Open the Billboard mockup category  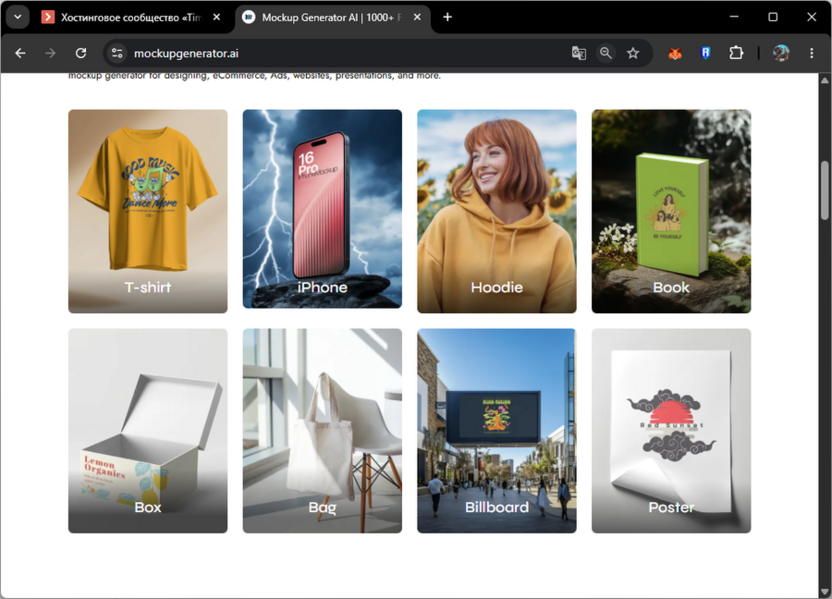tap(497, 430)
